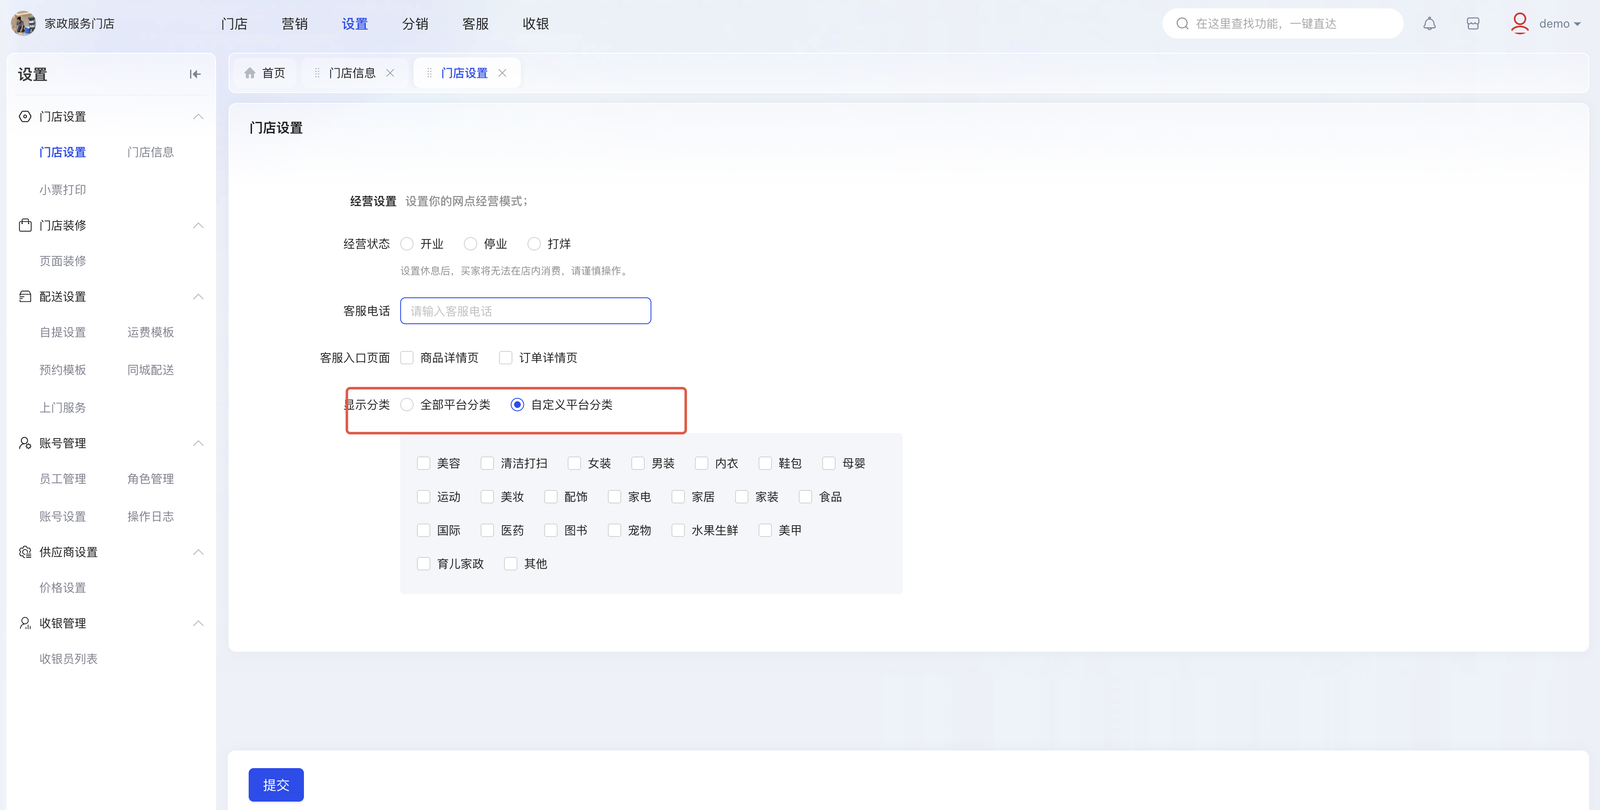
Task: Click the 客服电话 input field
Action: point(525,311)
